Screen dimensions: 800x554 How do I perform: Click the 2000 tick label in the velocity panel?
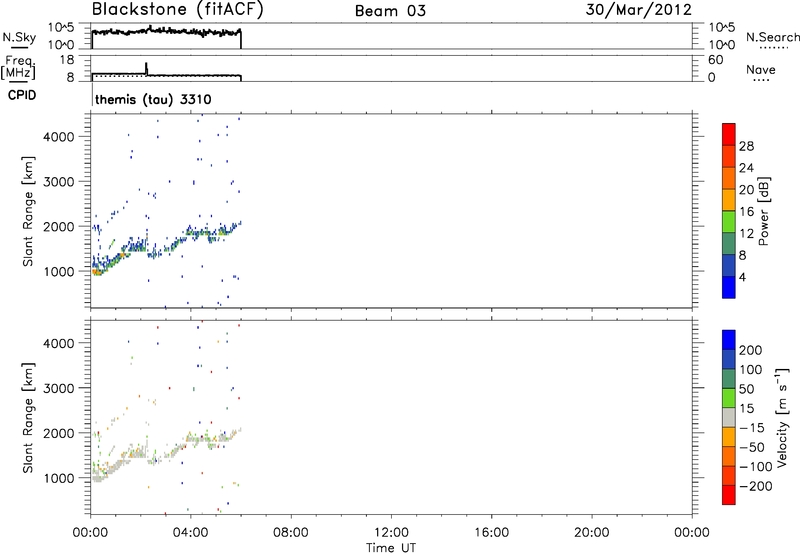[59, 433]
